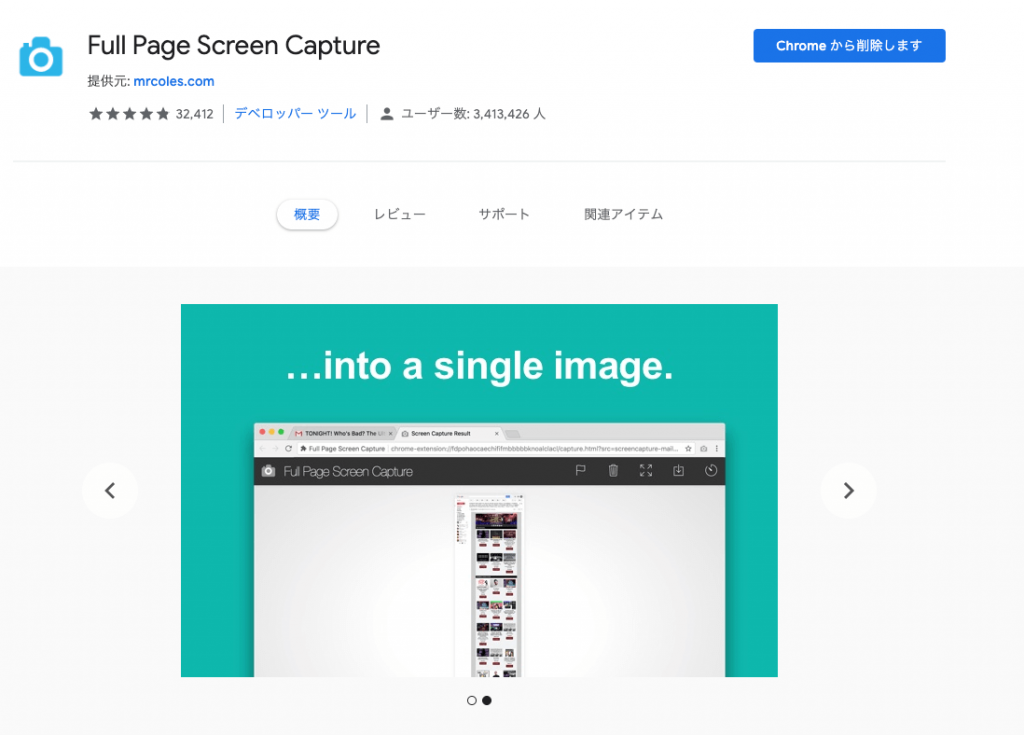Advance to next screenshot with right chevron
1024x735 pixels.
(x=848, y=491)
